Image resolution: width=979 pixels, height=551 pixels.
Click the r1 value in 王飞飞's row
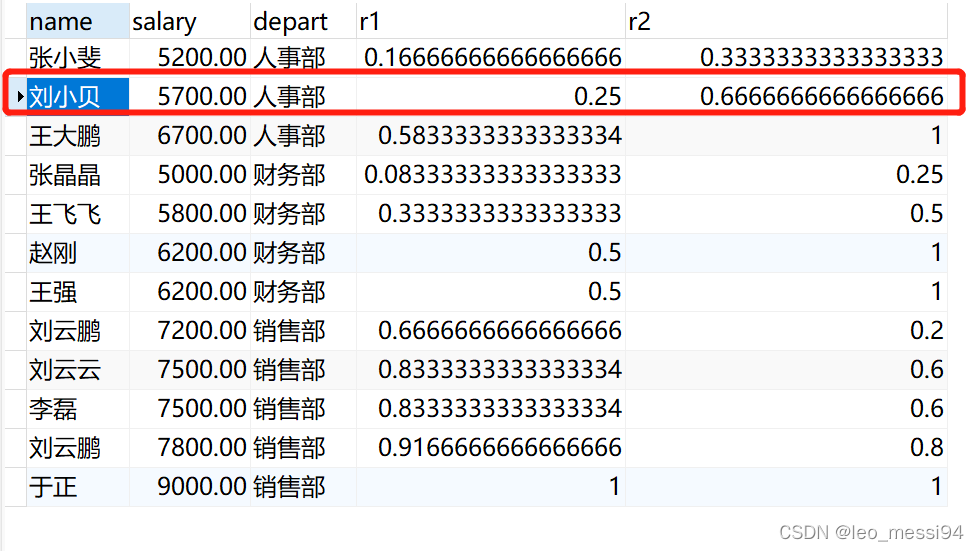[x=491, y=213]
